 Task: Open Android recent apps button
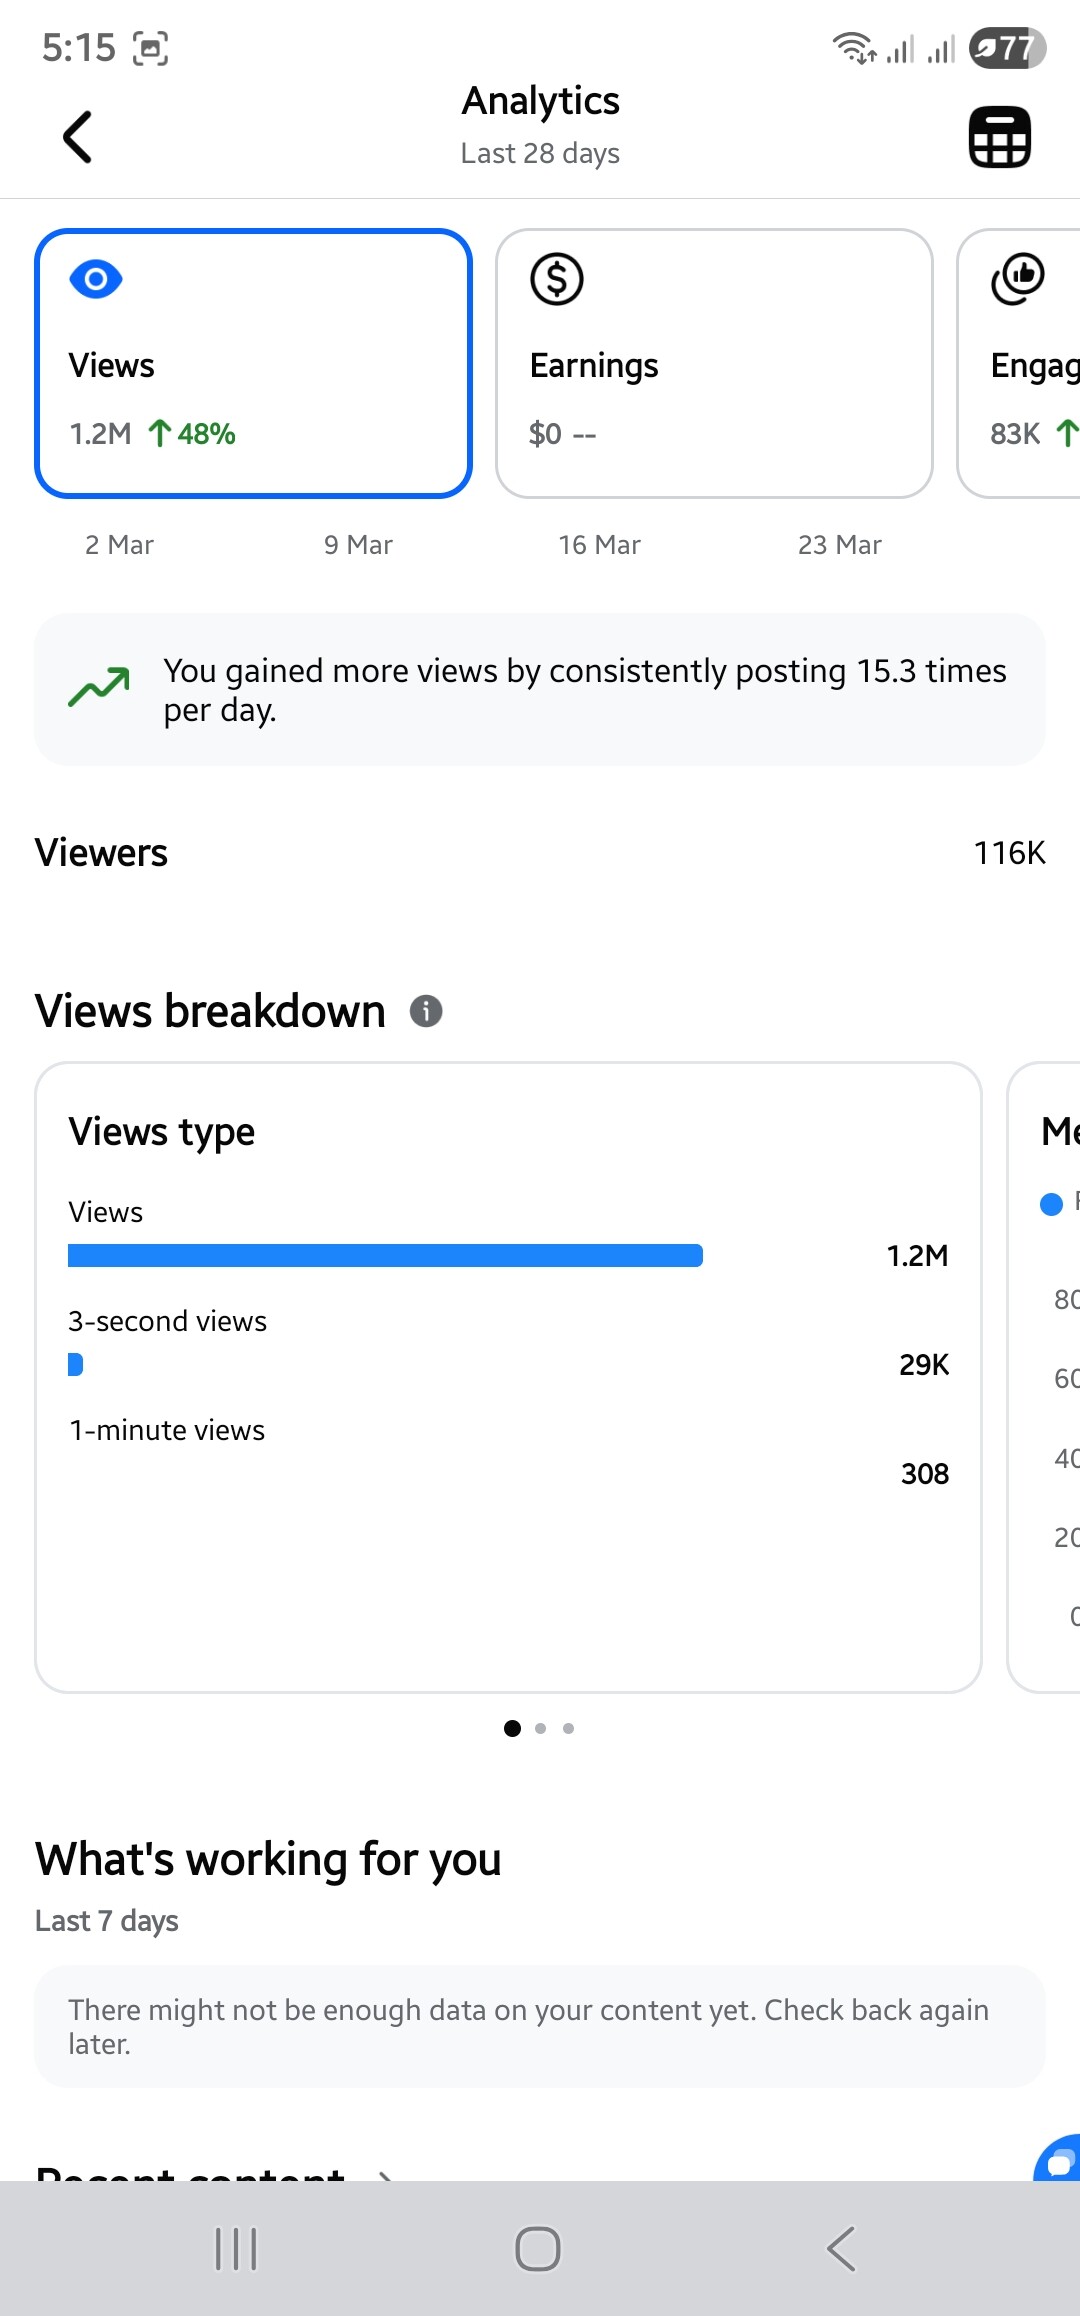pyautogui.click(x=237, y=2249)
